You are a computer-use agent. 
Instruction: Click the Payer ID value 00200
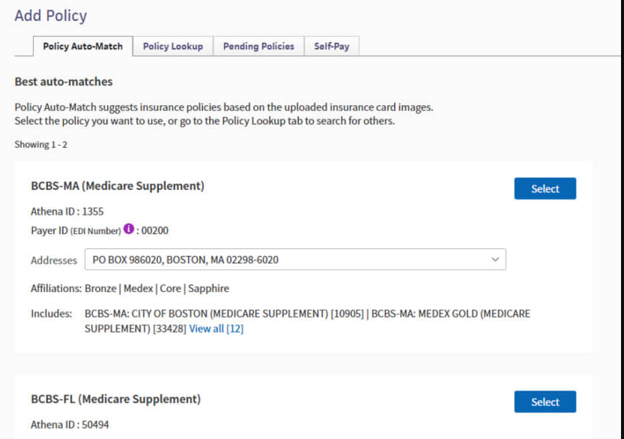coord(155,230)
